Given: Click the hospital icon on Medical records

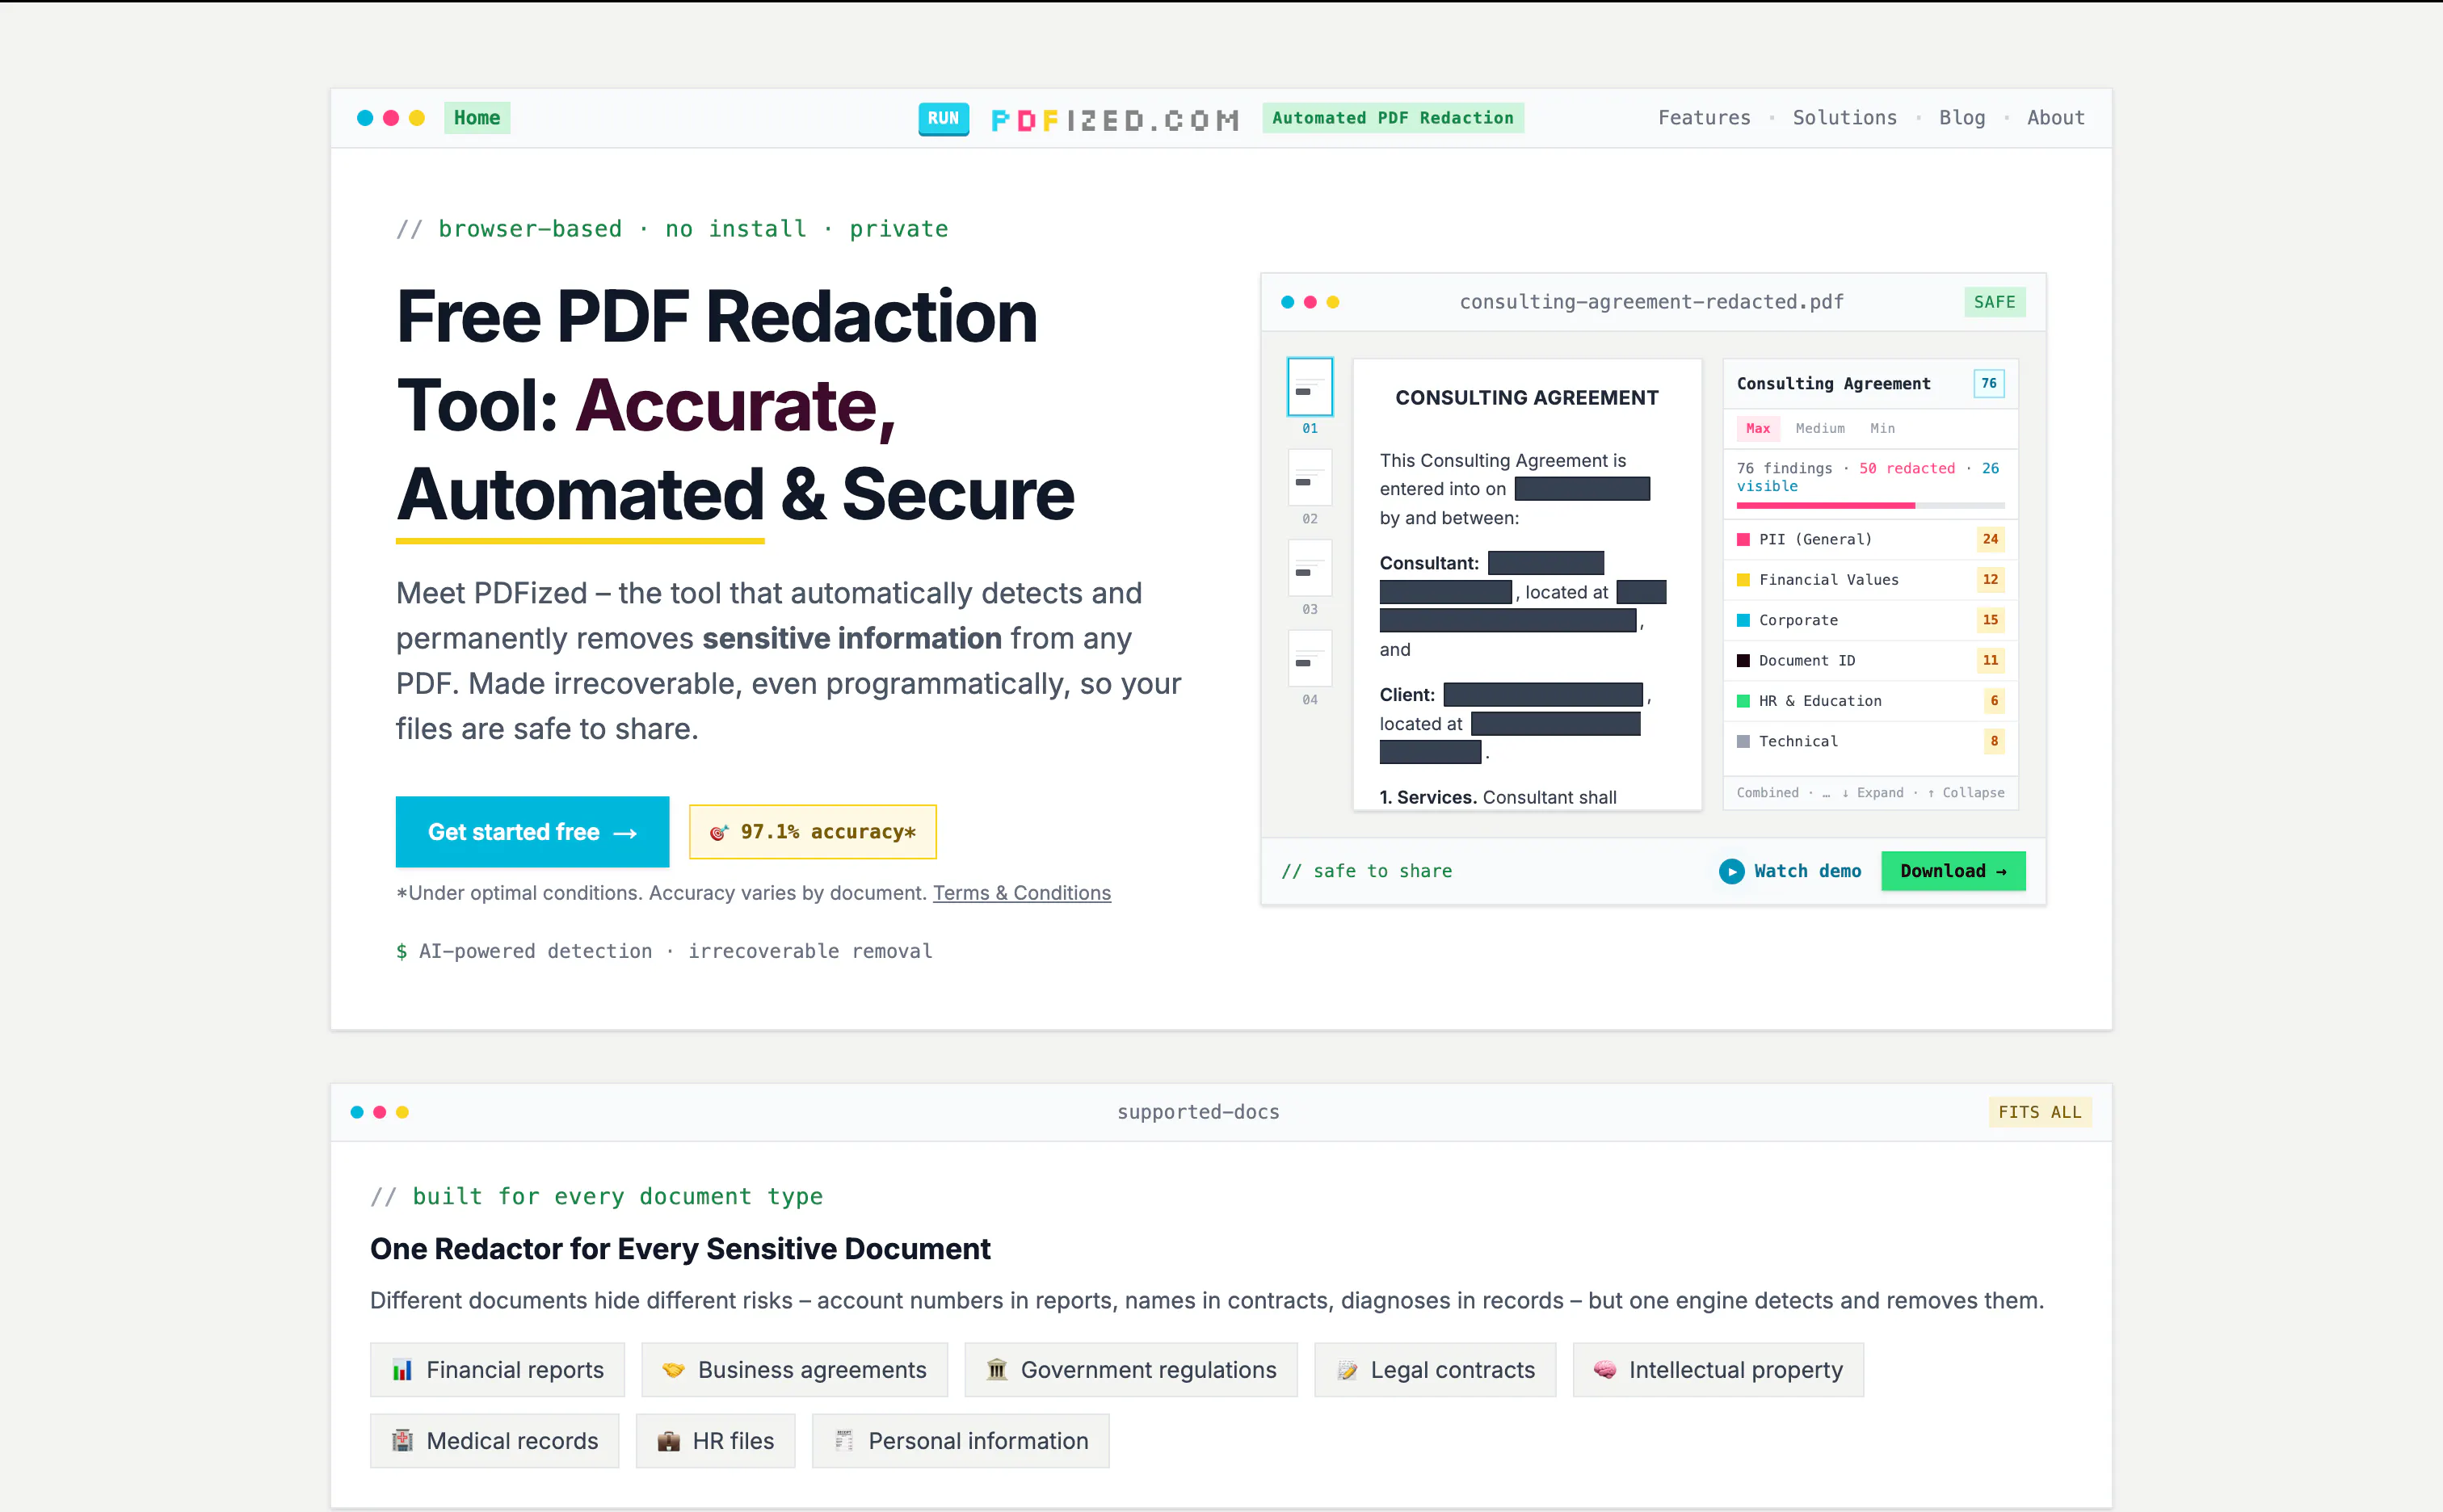Looking at the screenshot, I should coord(402,1441).
